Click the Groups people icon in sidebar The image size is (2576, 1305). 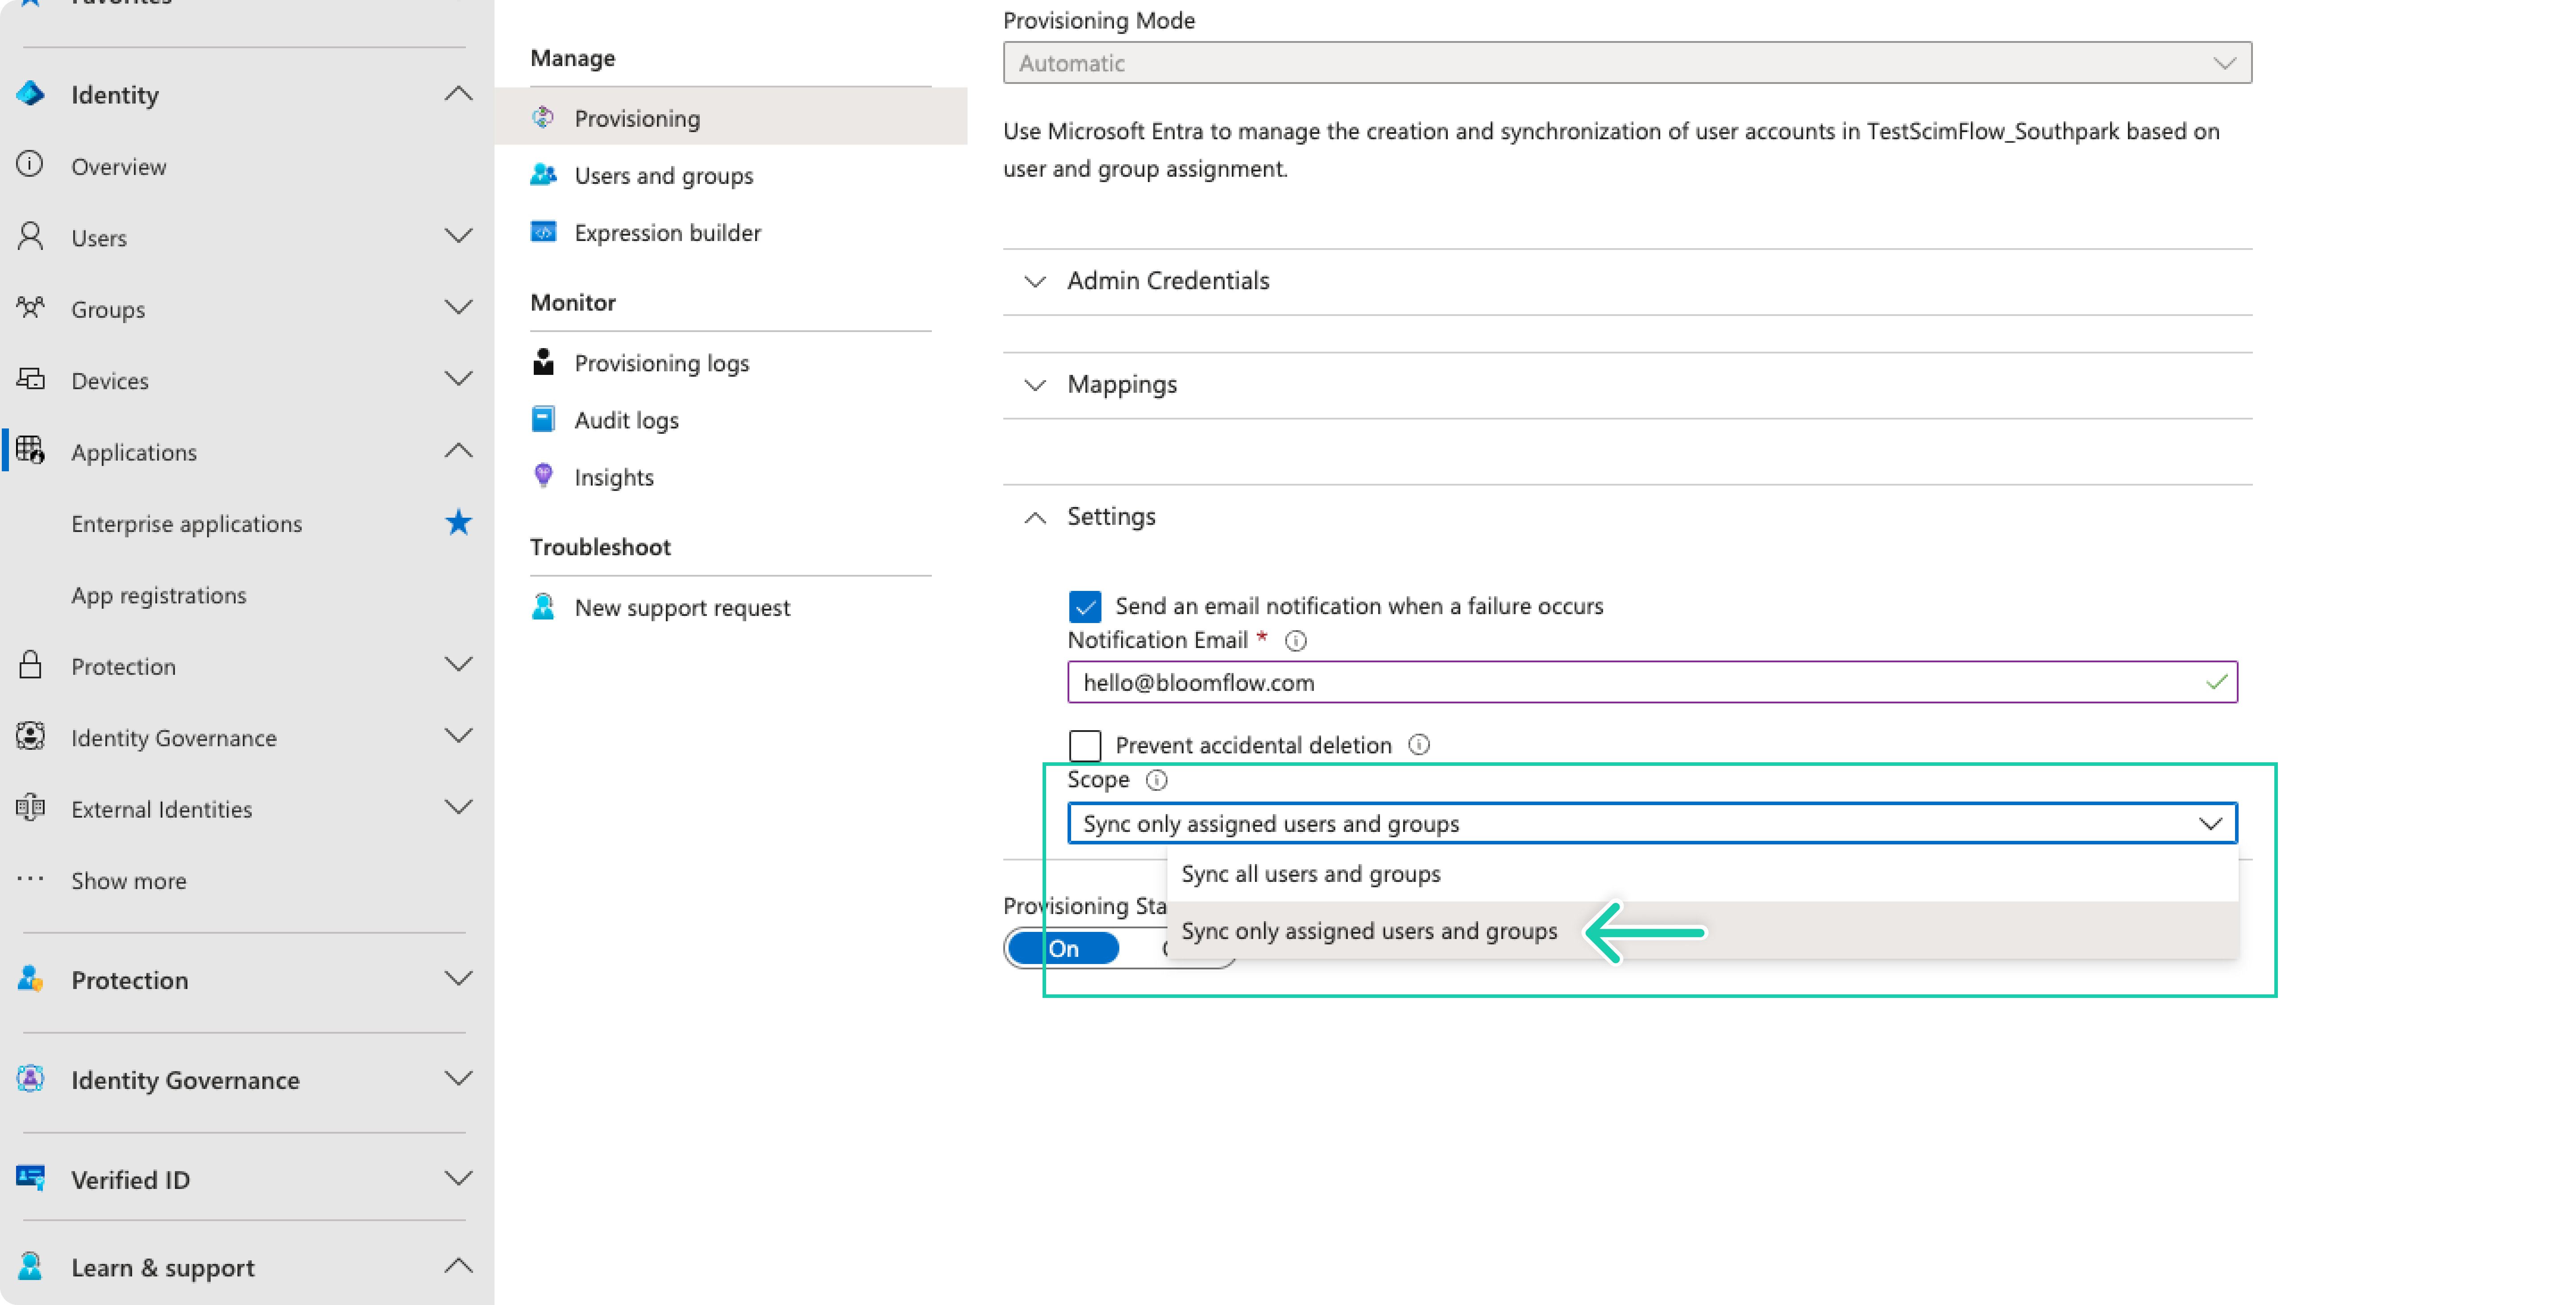point(30,307)
